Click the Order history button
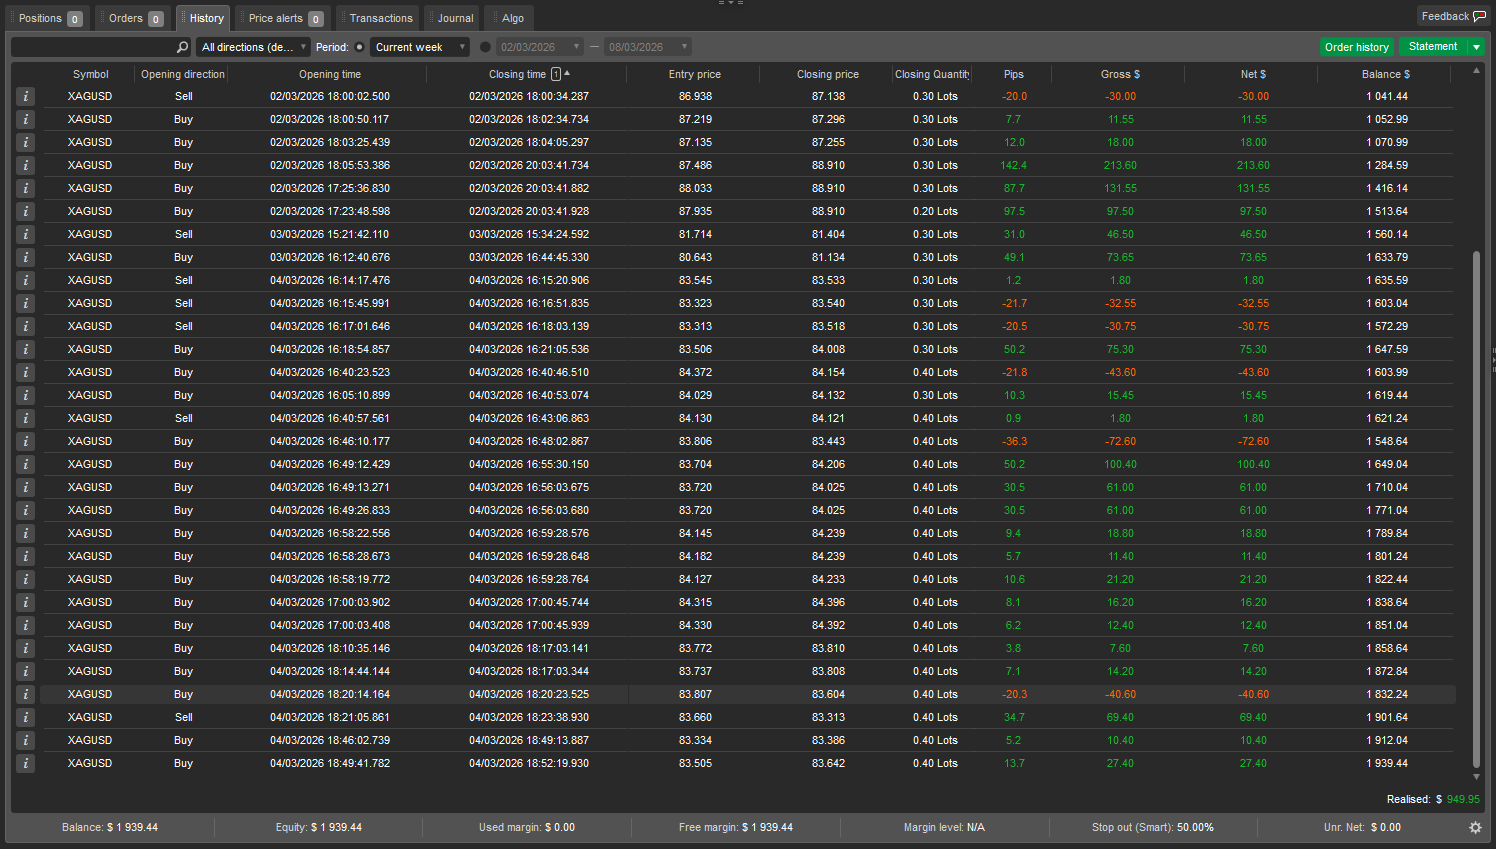 tap(1356, 47)
